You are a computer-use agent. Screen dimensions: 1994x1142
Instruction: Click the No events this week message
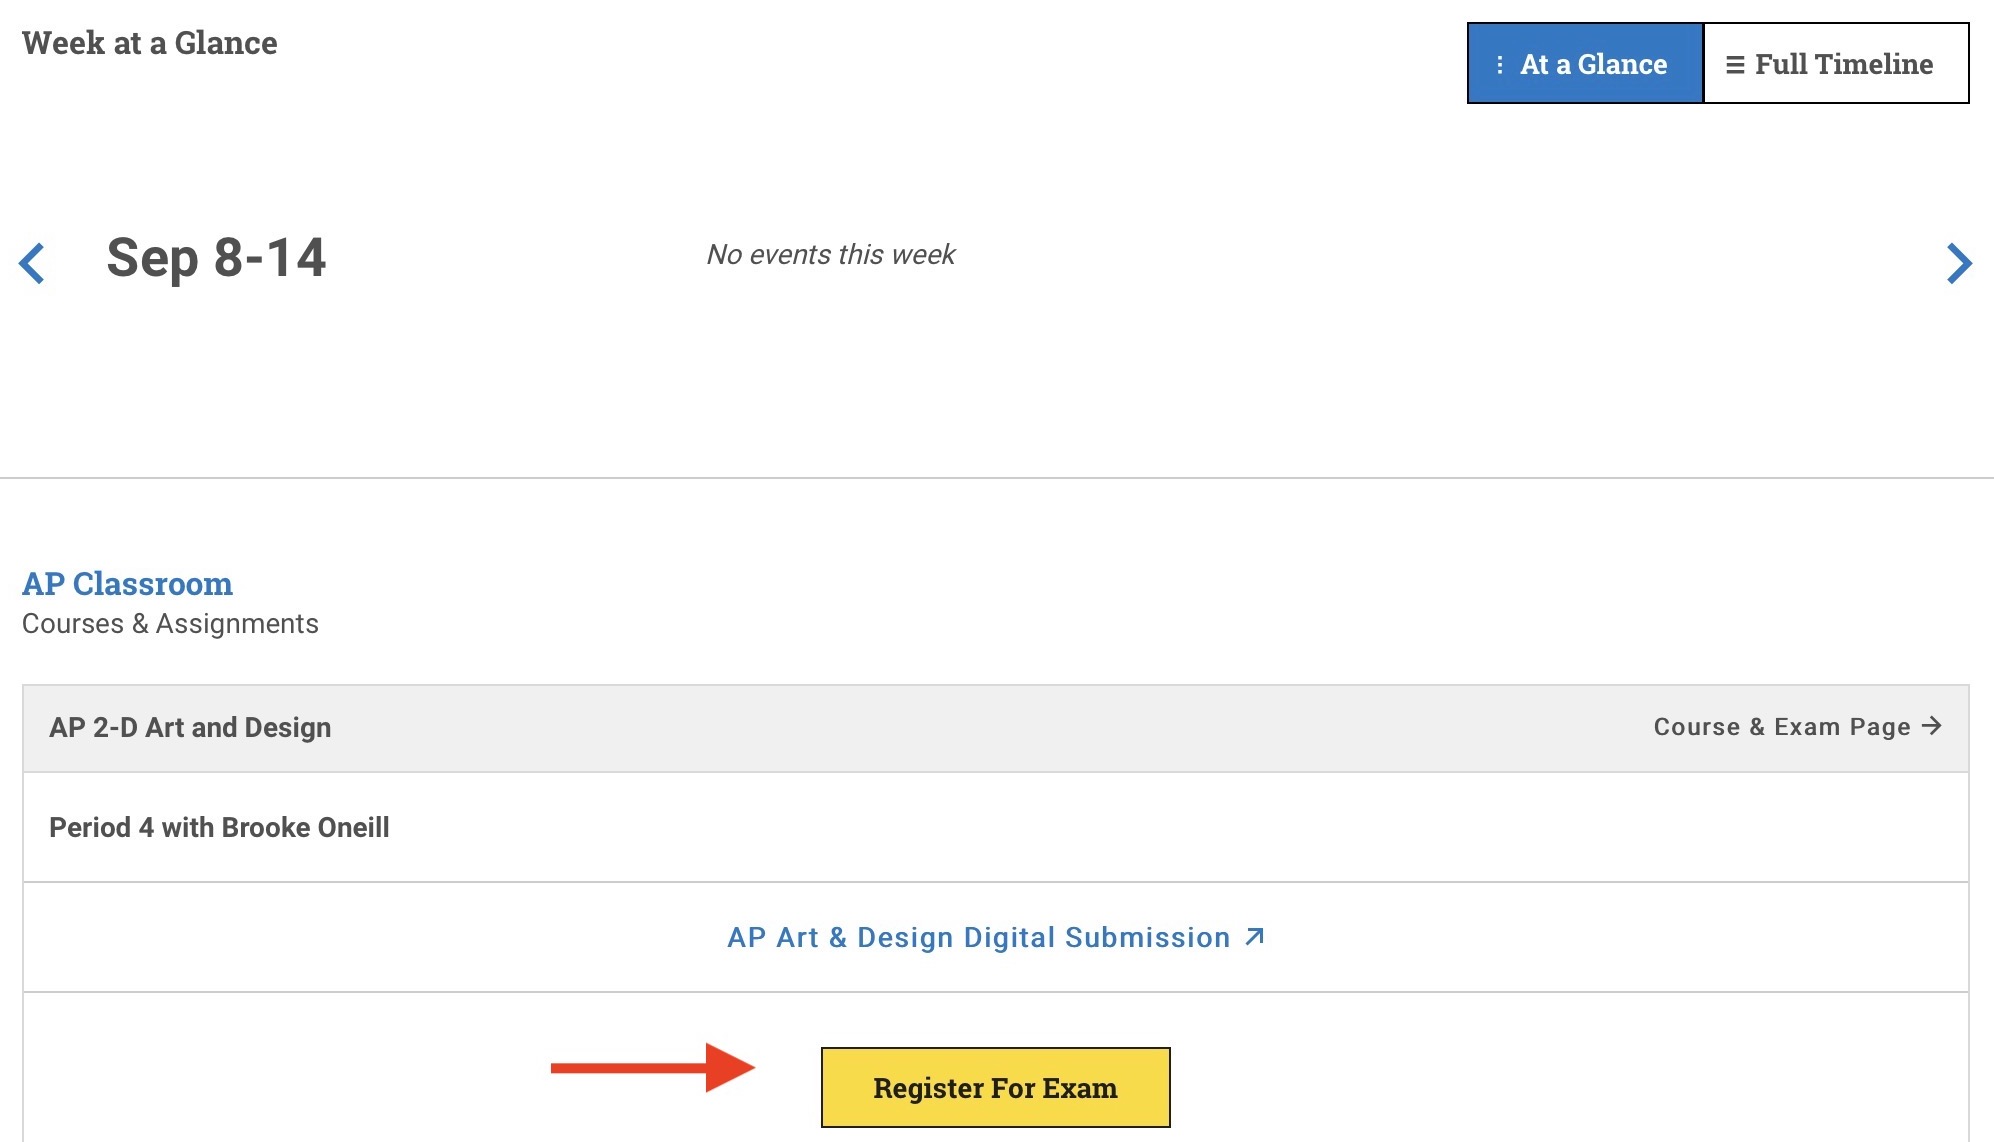tap(830, 255)
